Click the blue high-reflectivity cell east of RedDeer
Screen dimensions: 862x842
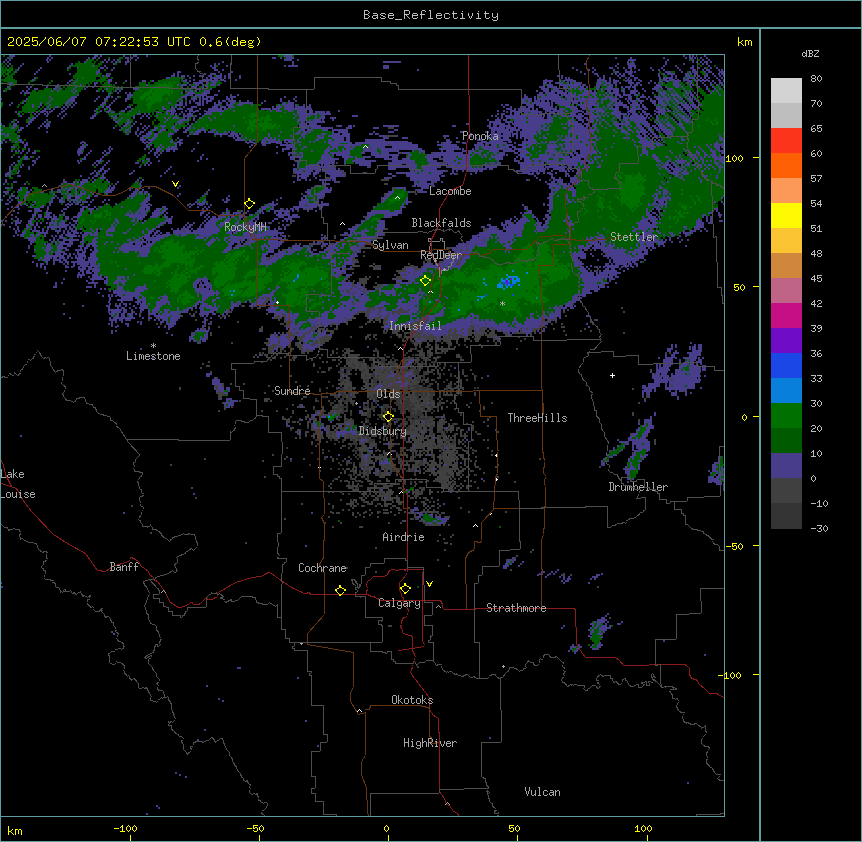coord(509,282)
